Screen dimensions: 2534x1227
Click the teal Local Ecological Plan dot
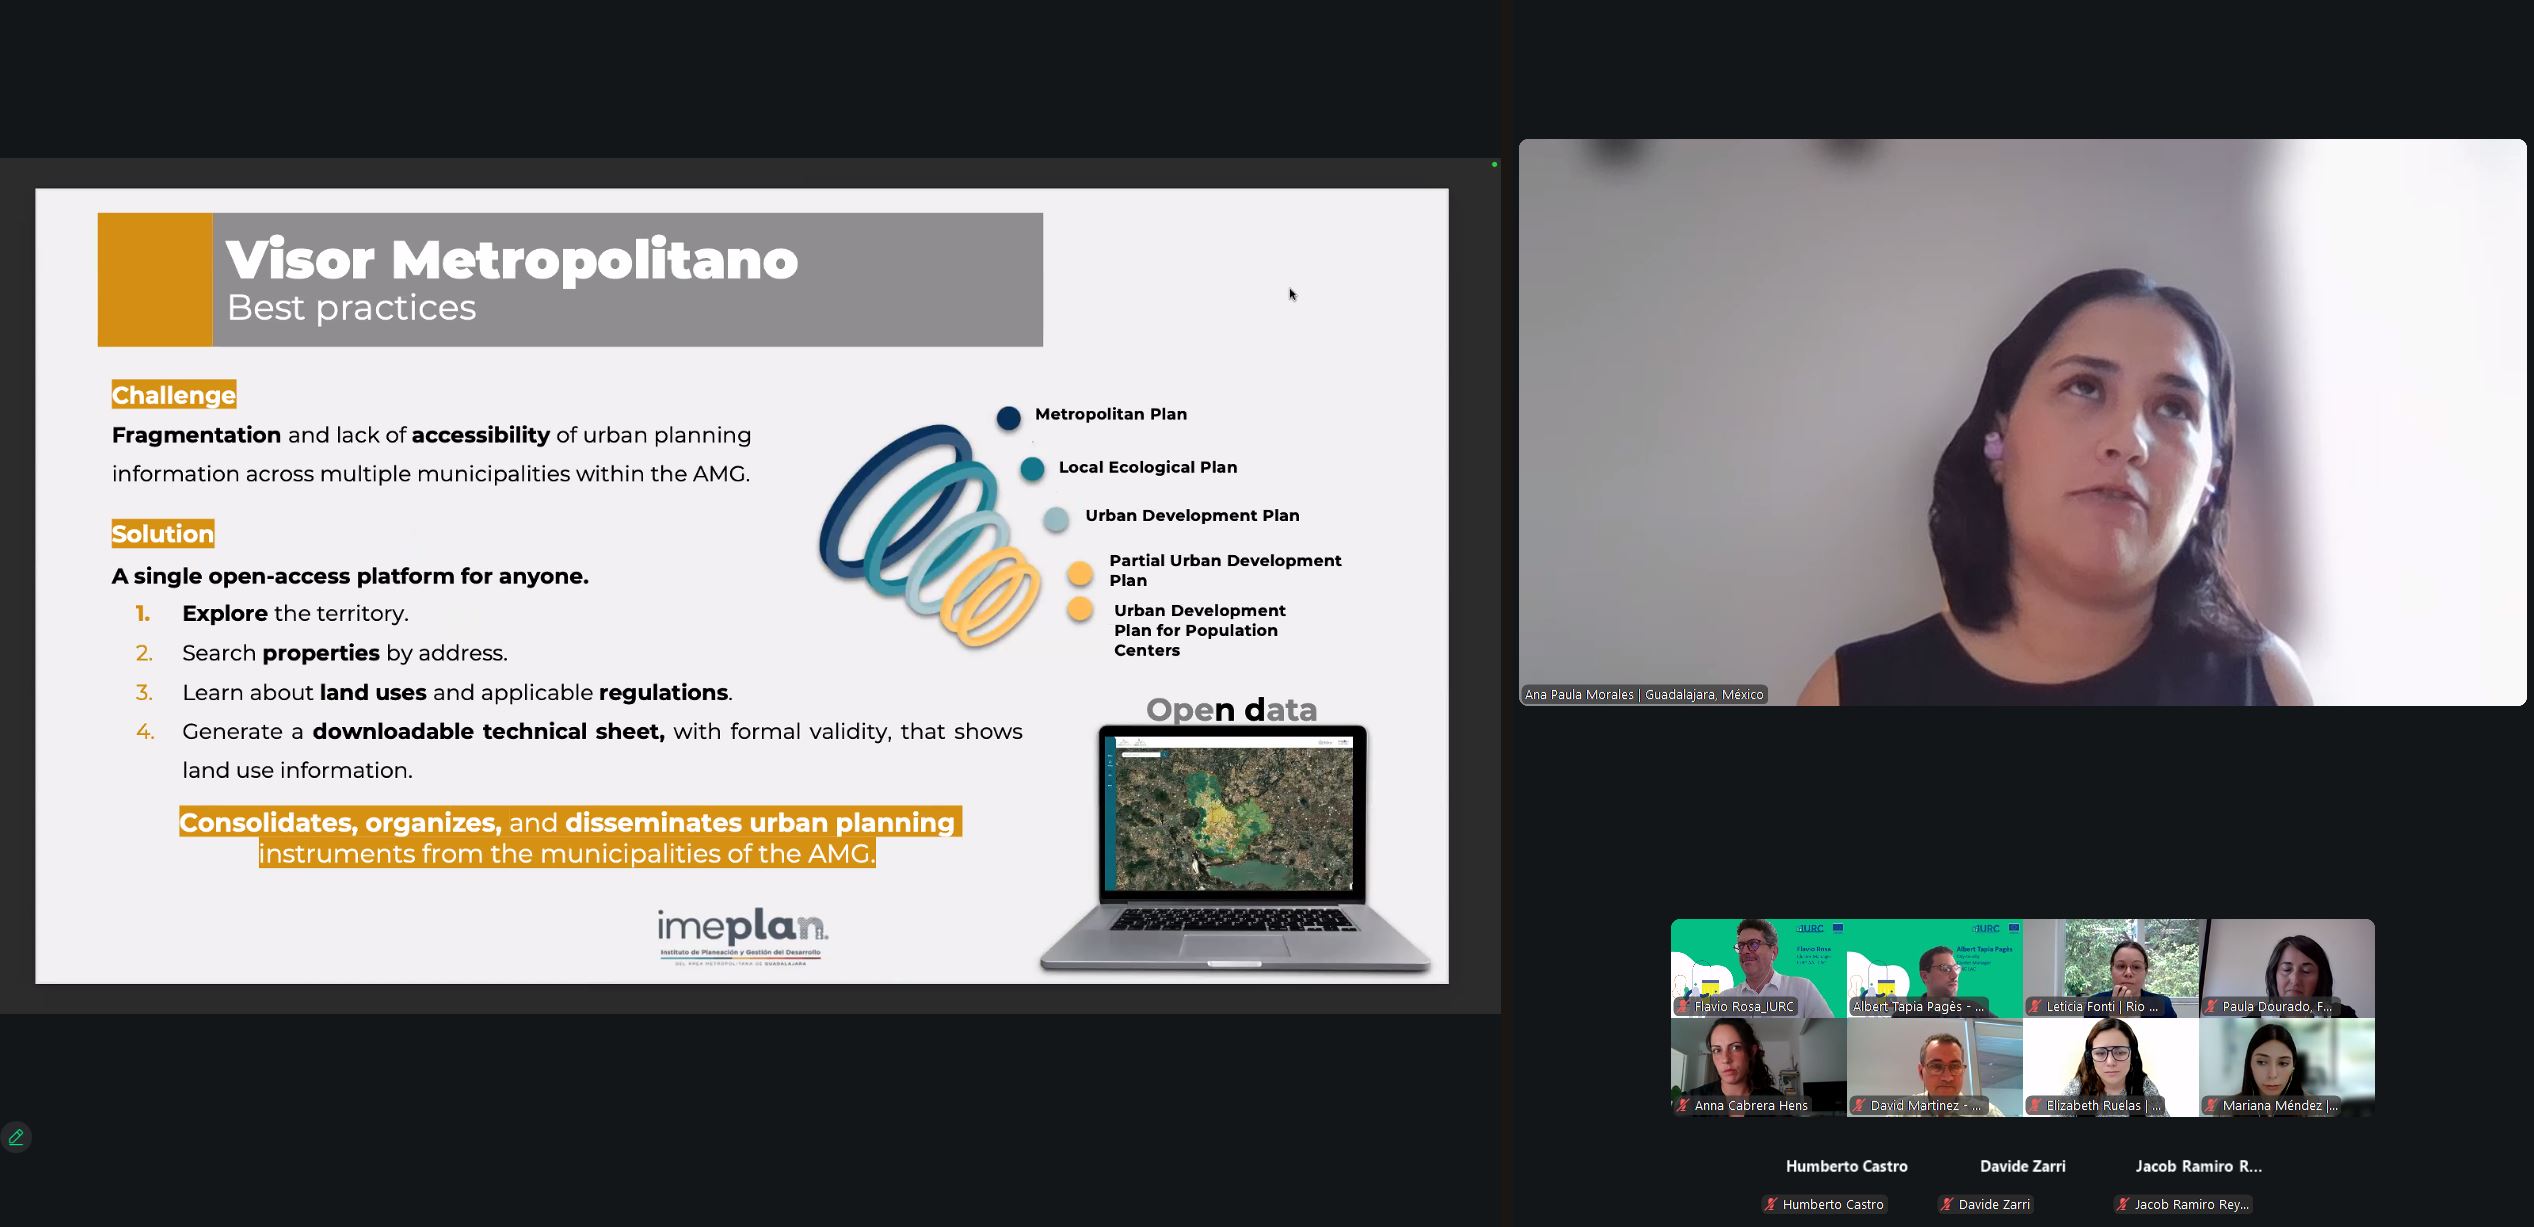[1032, 469]
